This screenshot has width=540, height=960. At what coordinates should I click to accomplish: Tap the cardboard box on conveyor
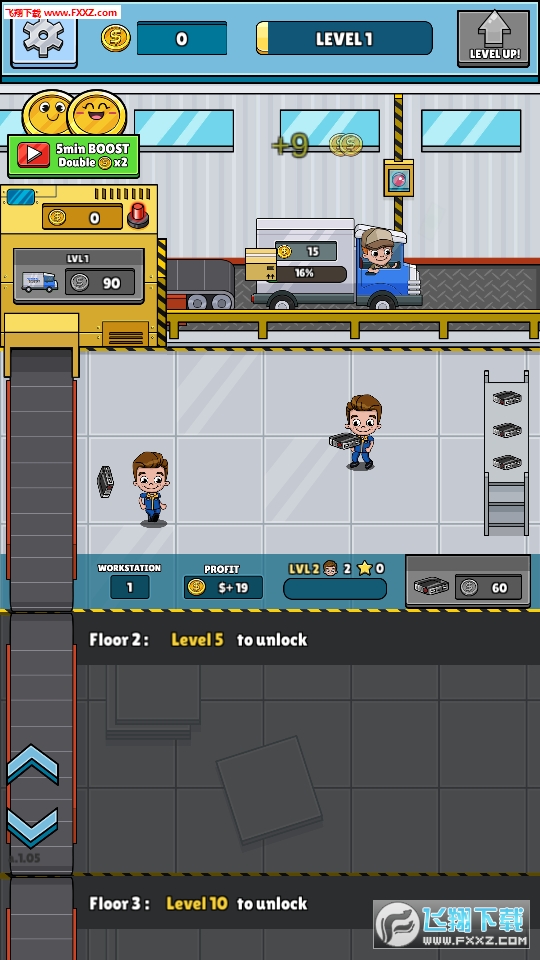pyautogui.click(x=260, y=264)
